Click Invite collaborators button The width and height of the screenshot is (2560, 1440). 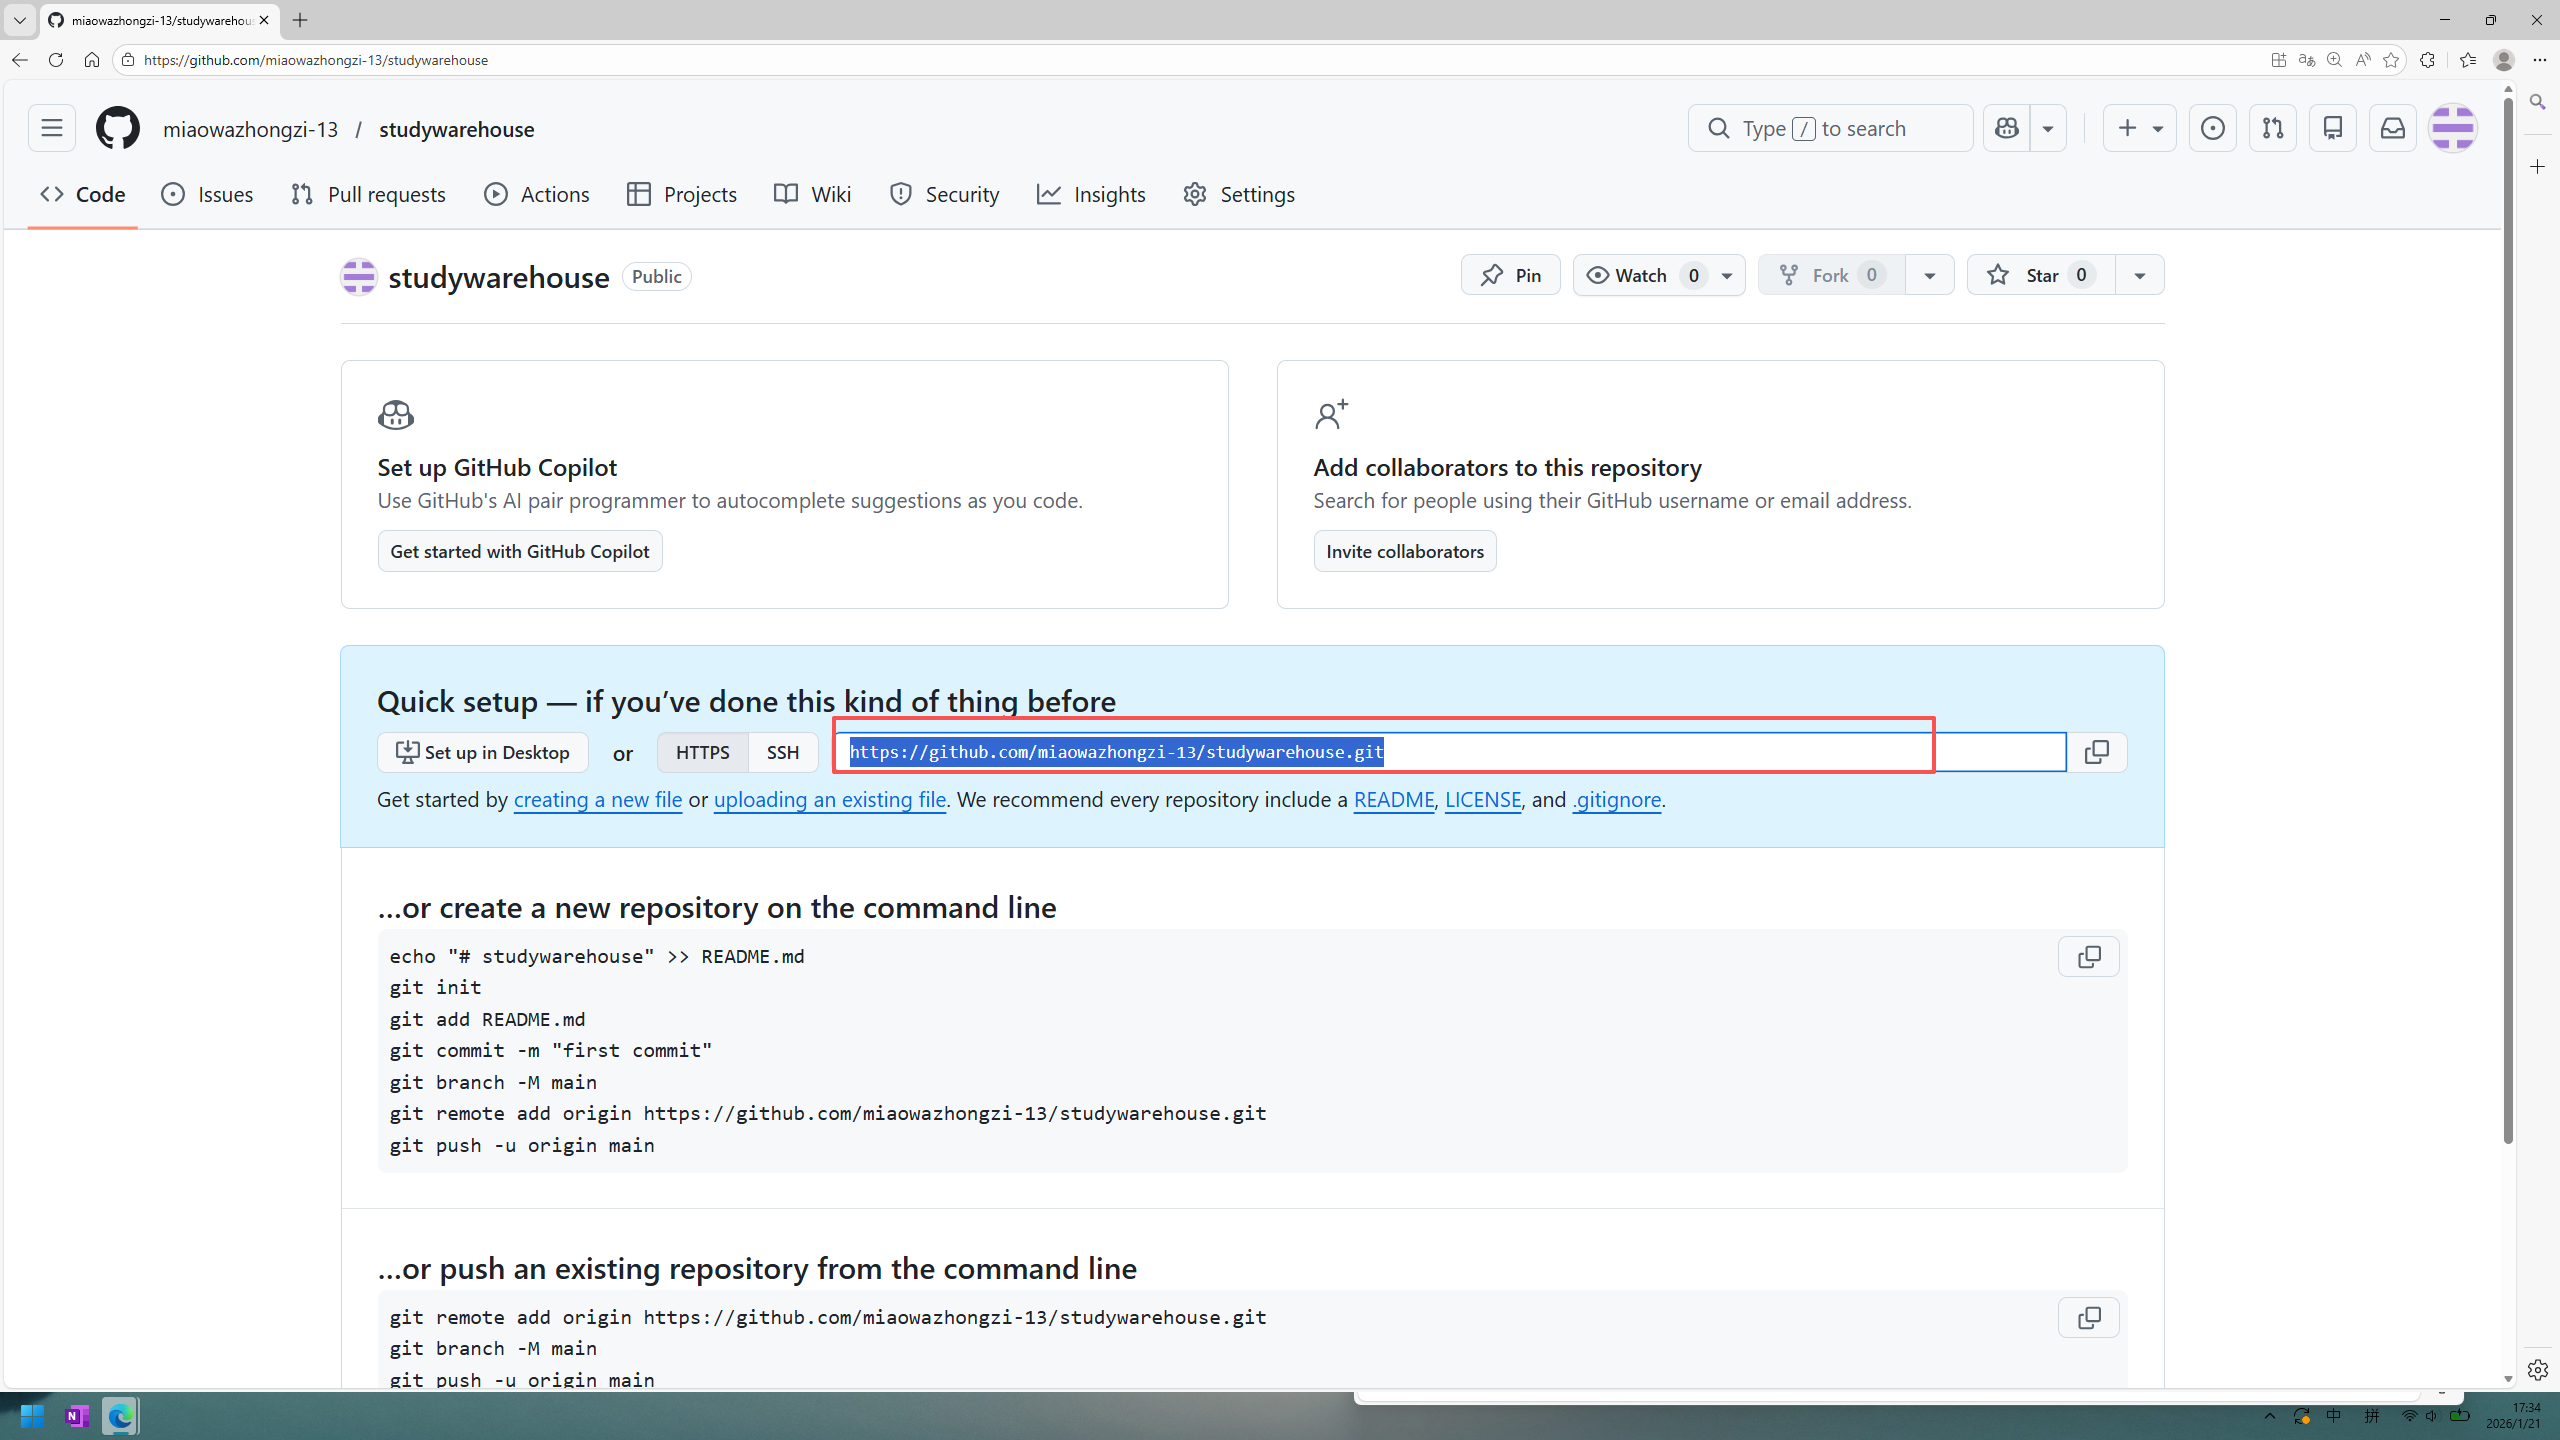[1404, 551]
